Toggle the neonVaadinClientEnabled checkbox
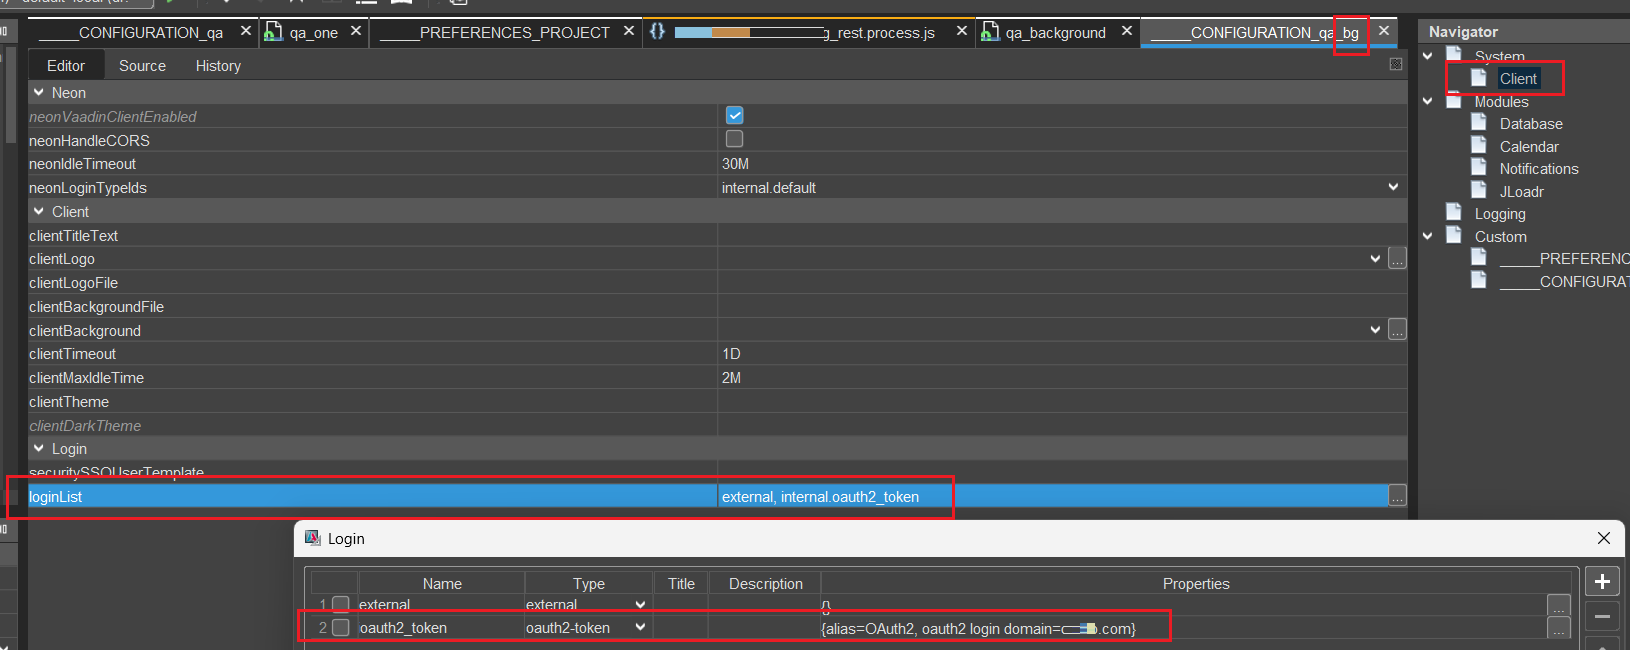The image size is (1630, 650). tap(734, 116)
